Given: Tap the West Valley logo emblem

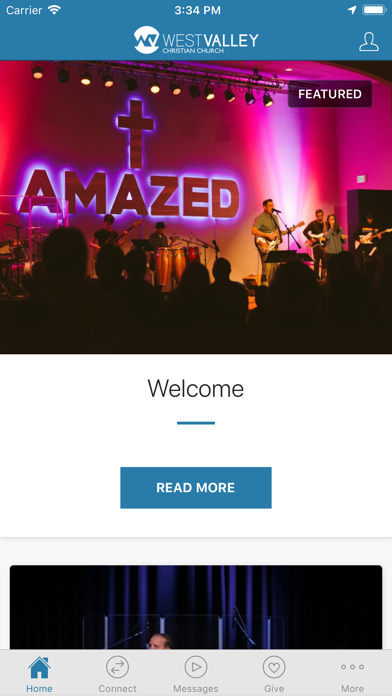Looking at the screenshot, I should point(146,40).
